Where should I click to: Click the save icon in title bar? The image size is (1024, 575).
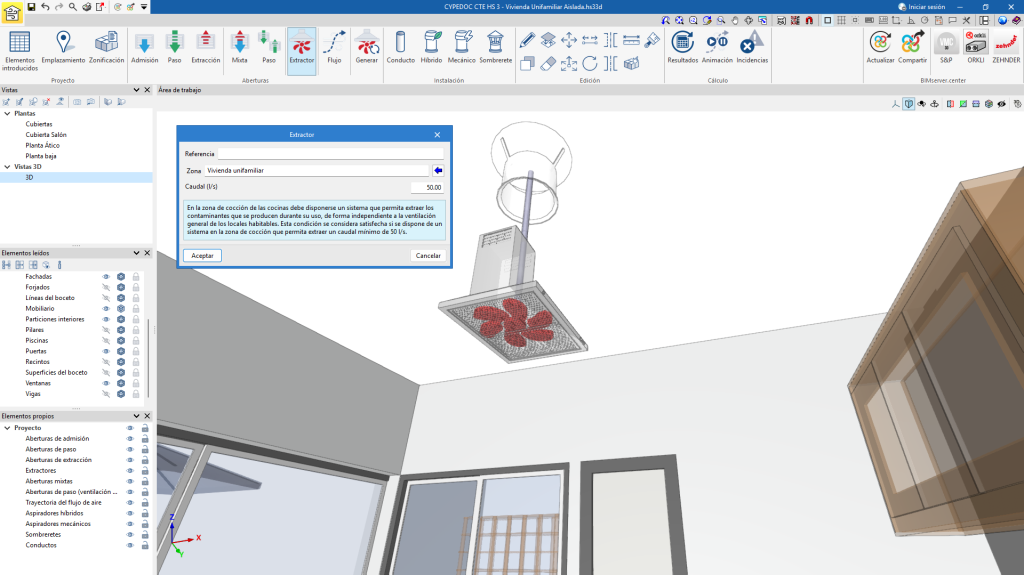31,7
